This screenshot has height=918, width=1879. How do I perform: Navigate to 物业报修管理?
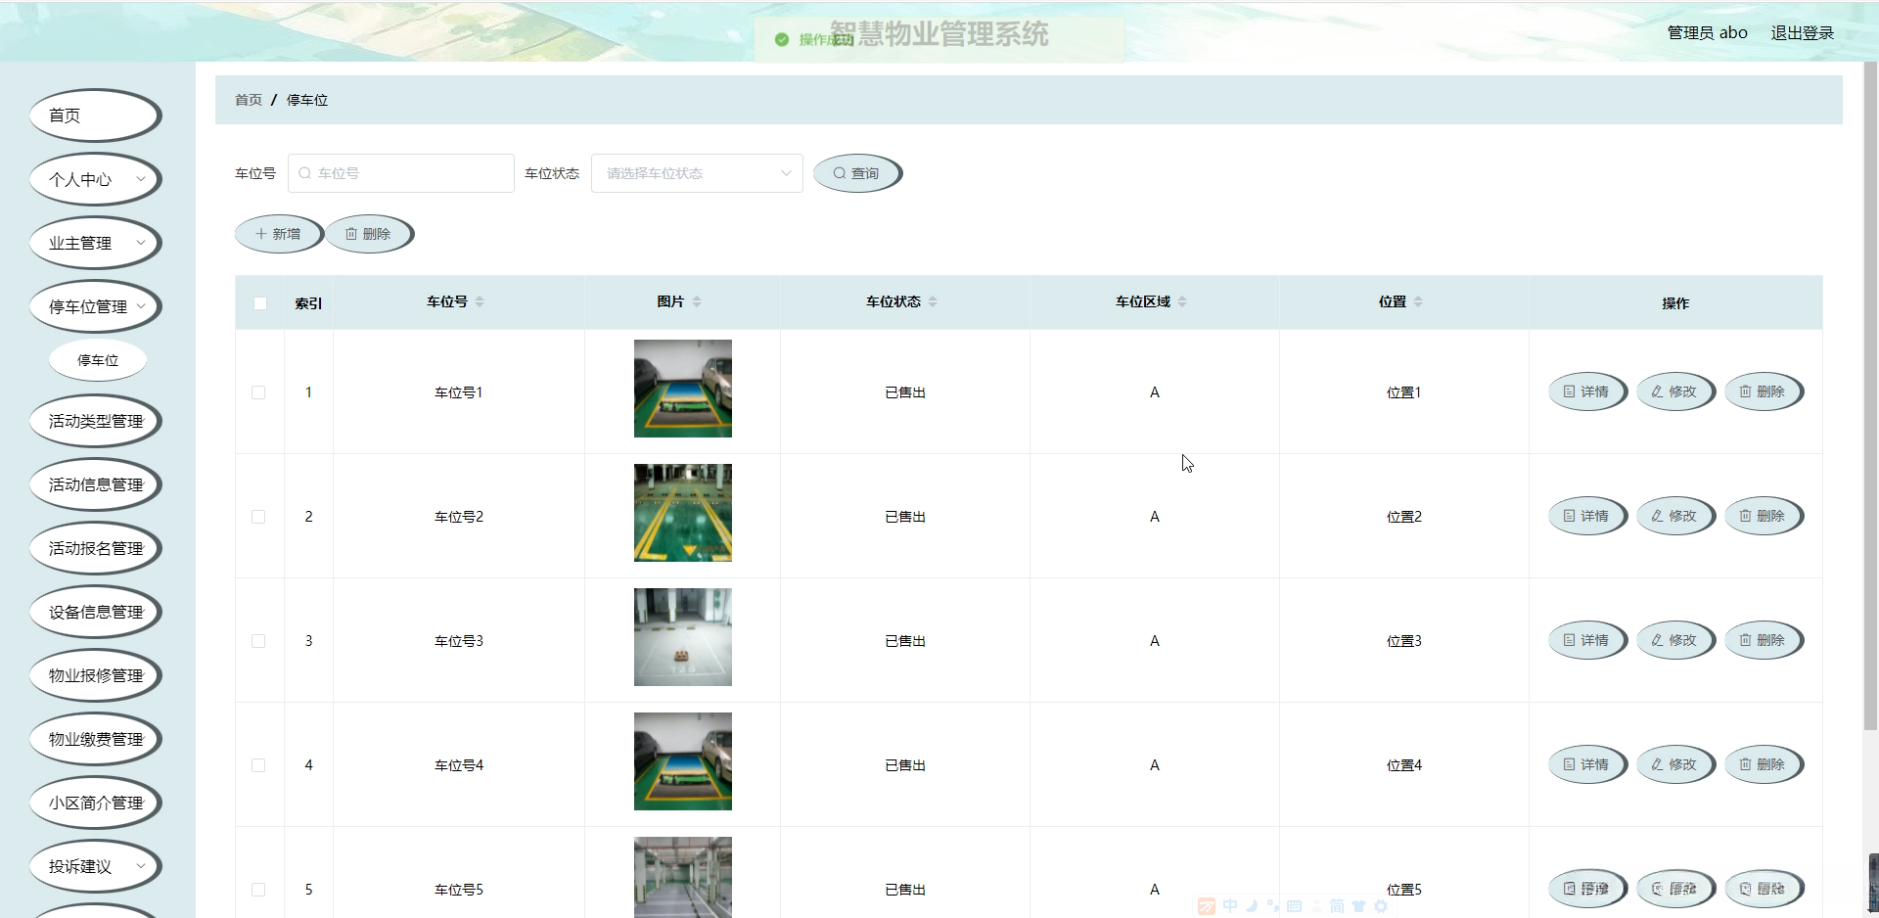[x=96, y=676]
